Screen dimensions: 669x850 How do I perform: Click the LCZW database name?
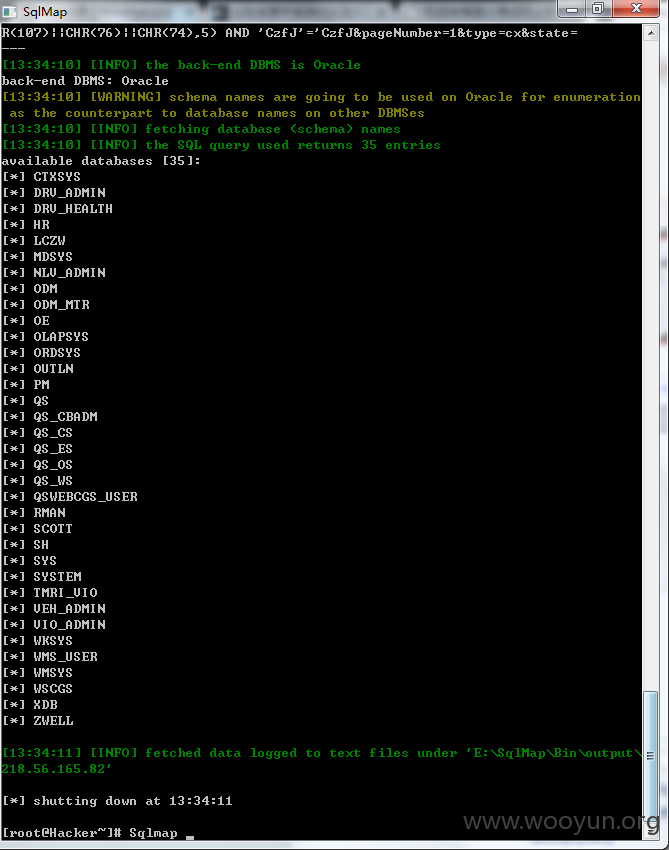pyautogui.click(x=49, y=241)
